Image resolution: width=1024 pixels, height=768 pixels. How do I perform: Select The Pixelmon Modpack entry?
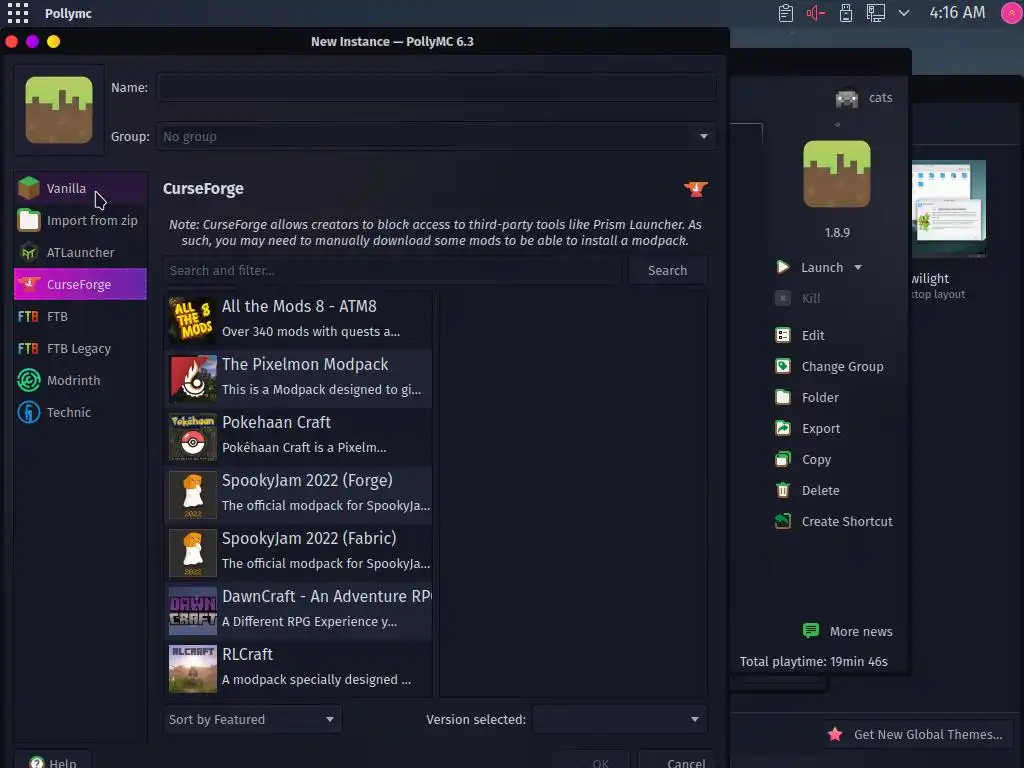click(300, 377)
